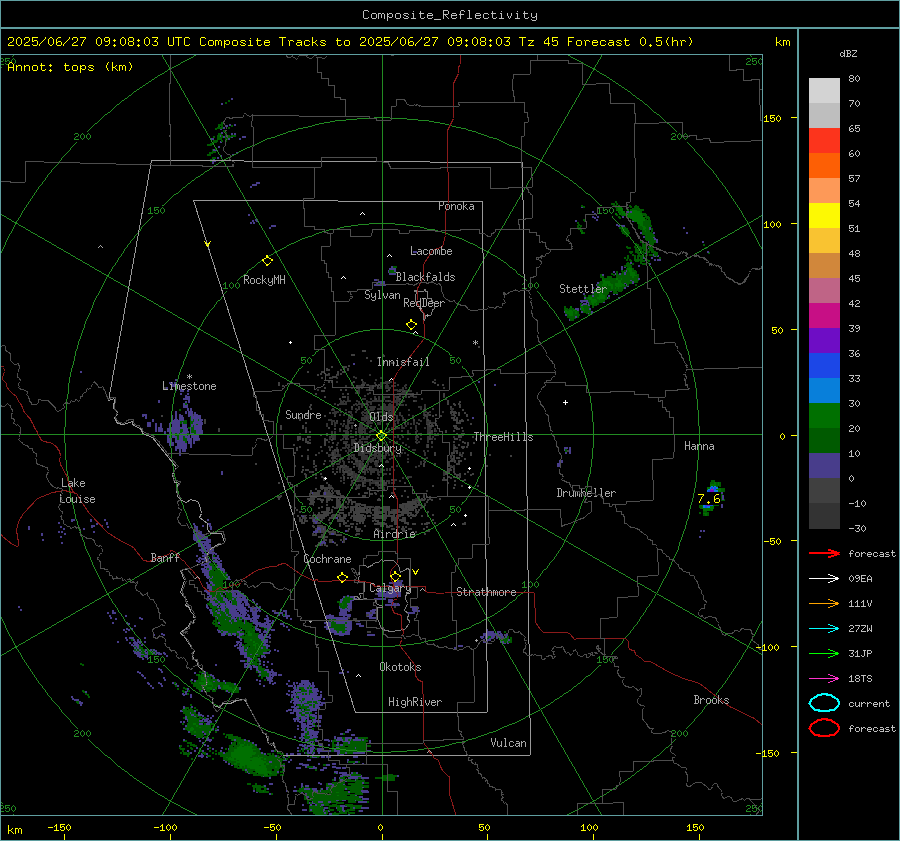The image size is (900, 841).
Task: Click the Innisfail town label
Action: 403,362
